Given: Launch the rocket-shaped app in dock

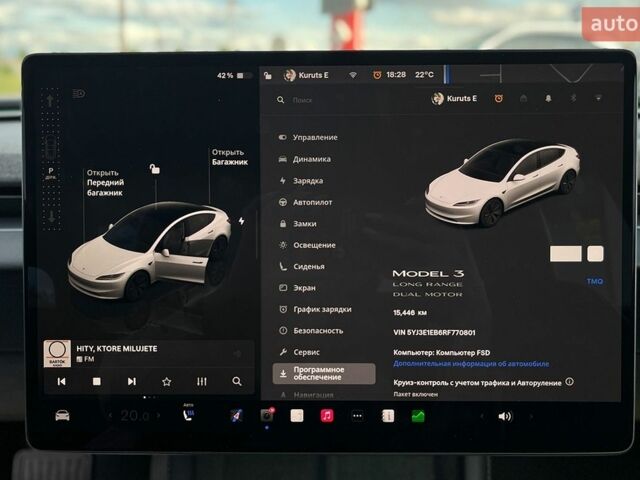Looking at the screenshot, I should pyautogui.click(x=237, y=416).
